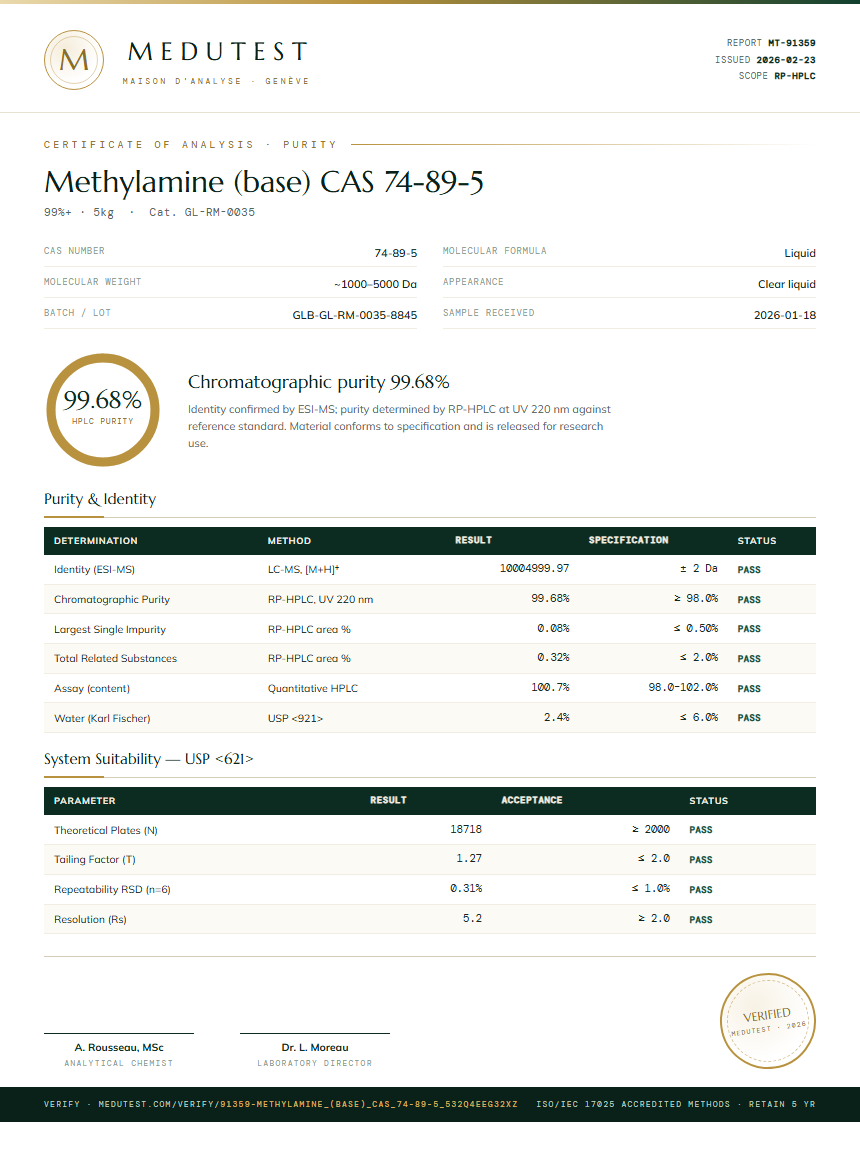Select the Tailing Factor result 1.27
The image size is (860, 1152).
pos(469,859)
